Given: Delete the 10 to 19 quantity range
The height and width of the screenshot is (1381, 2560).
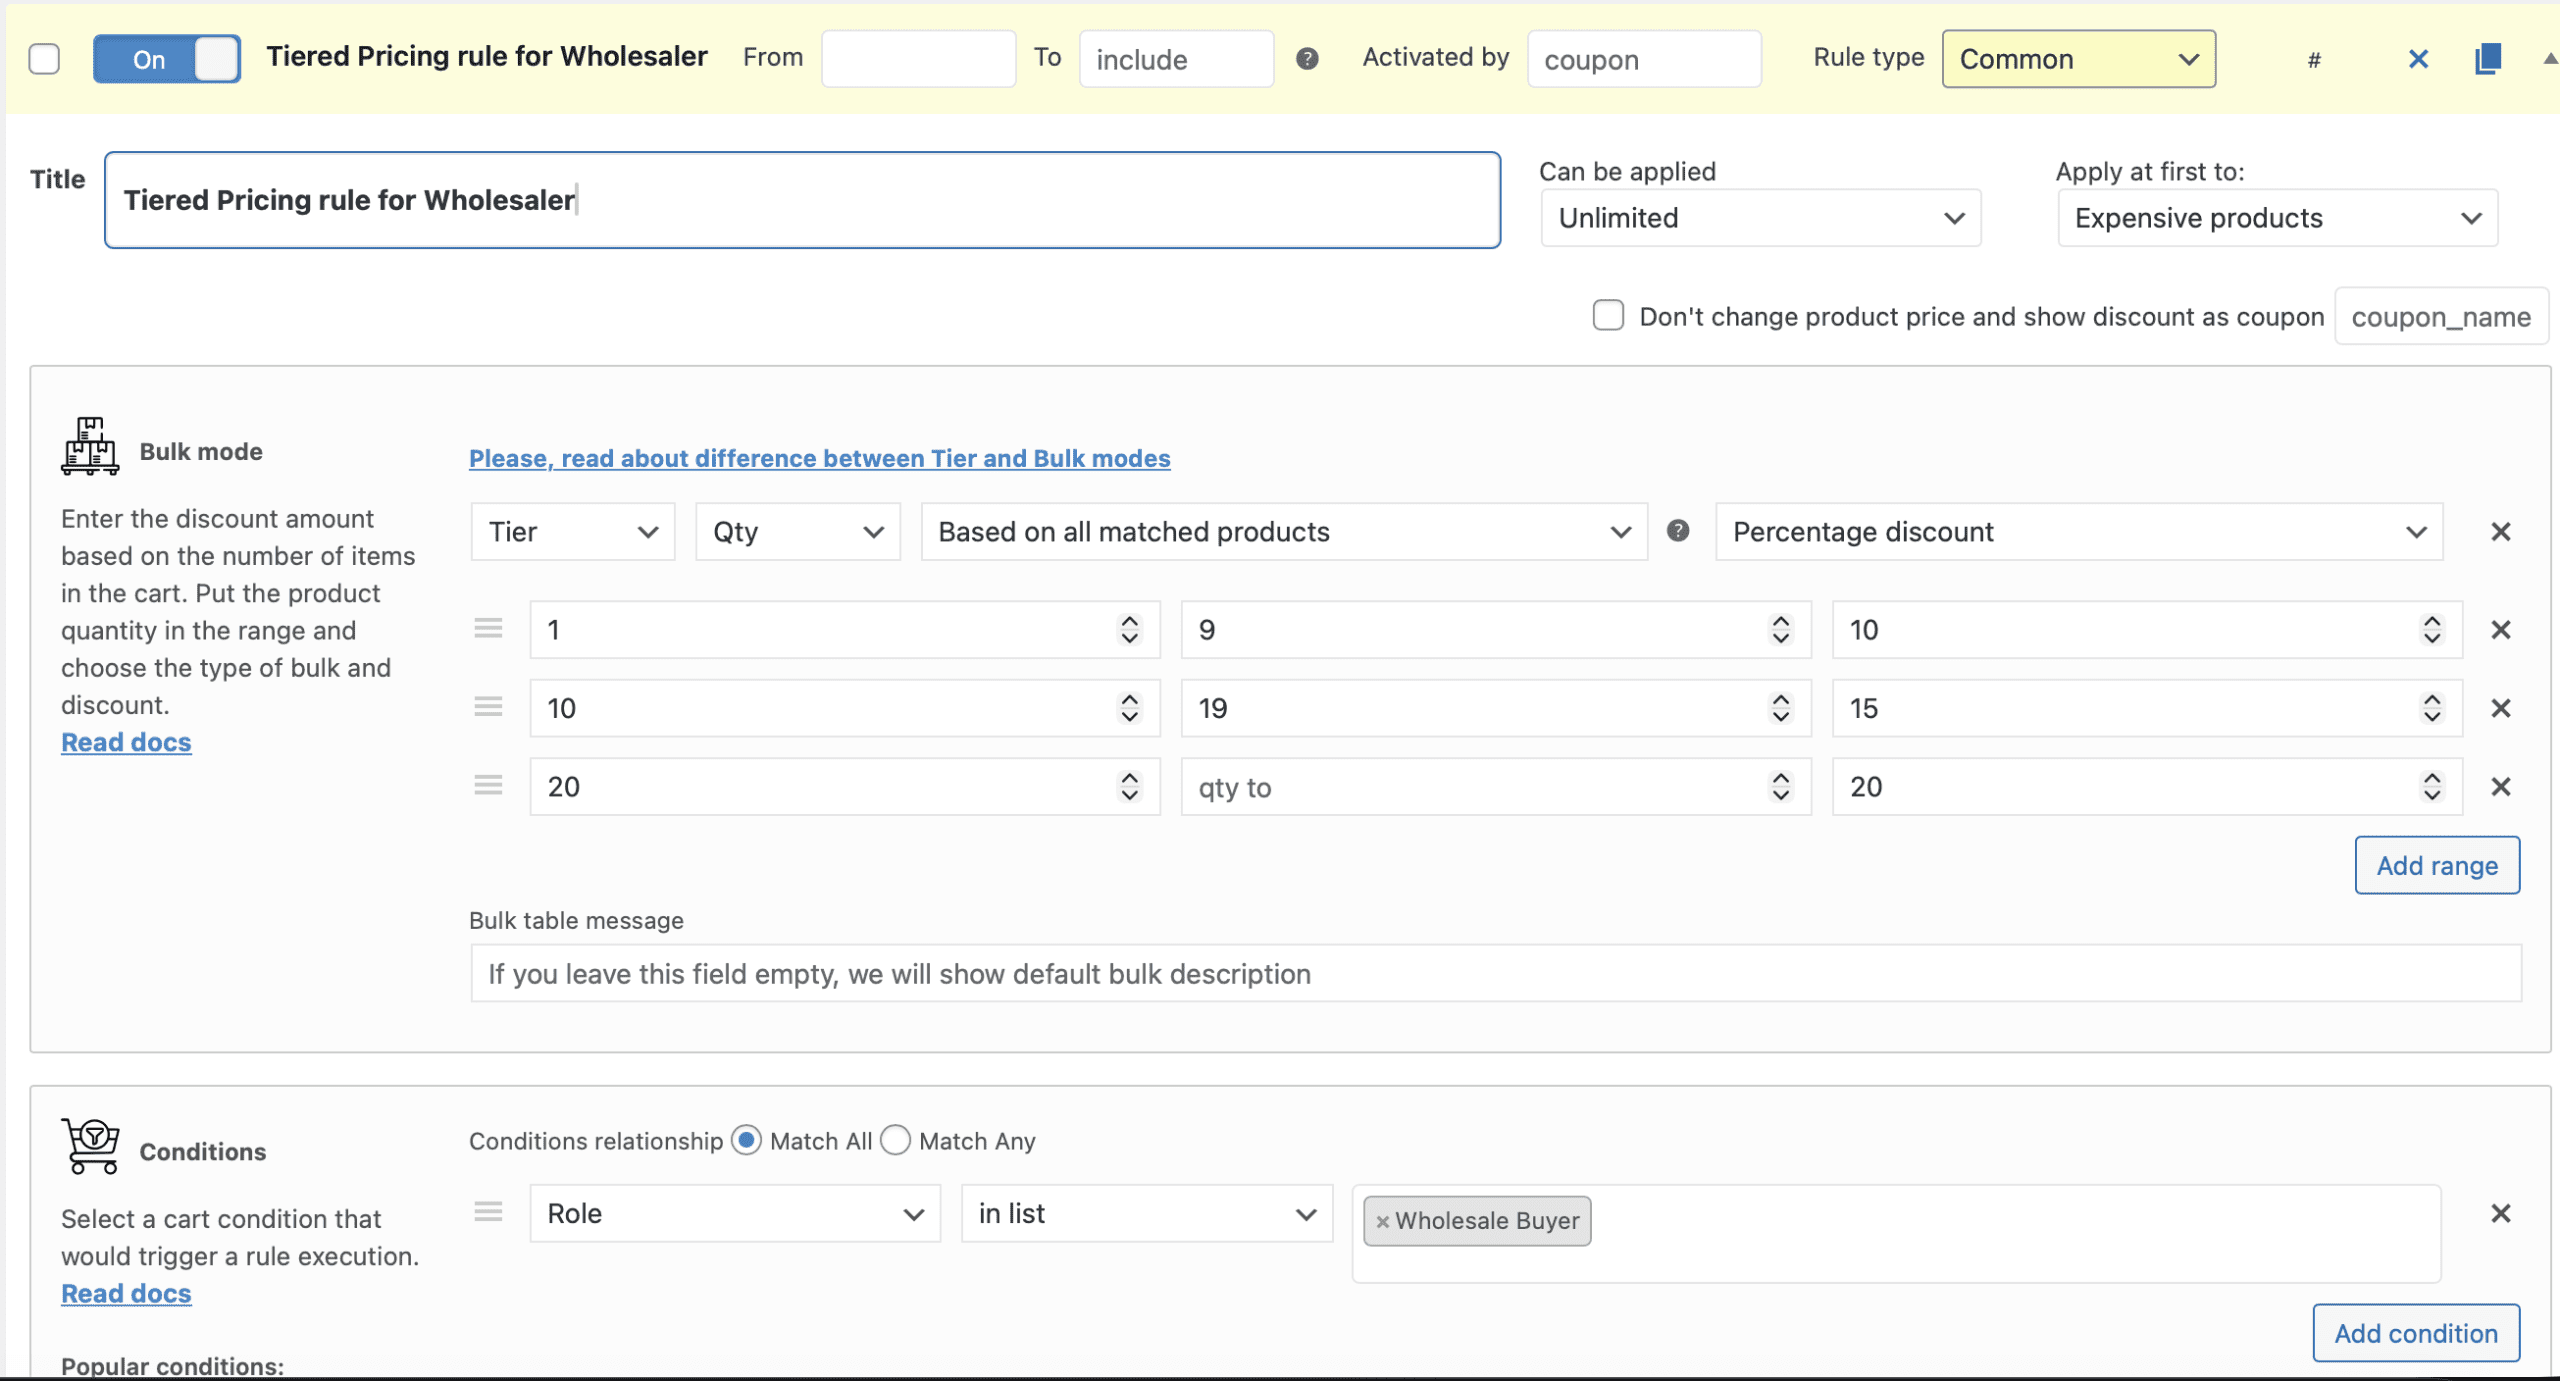Looking at the screenshot, I should [2500, 708].
